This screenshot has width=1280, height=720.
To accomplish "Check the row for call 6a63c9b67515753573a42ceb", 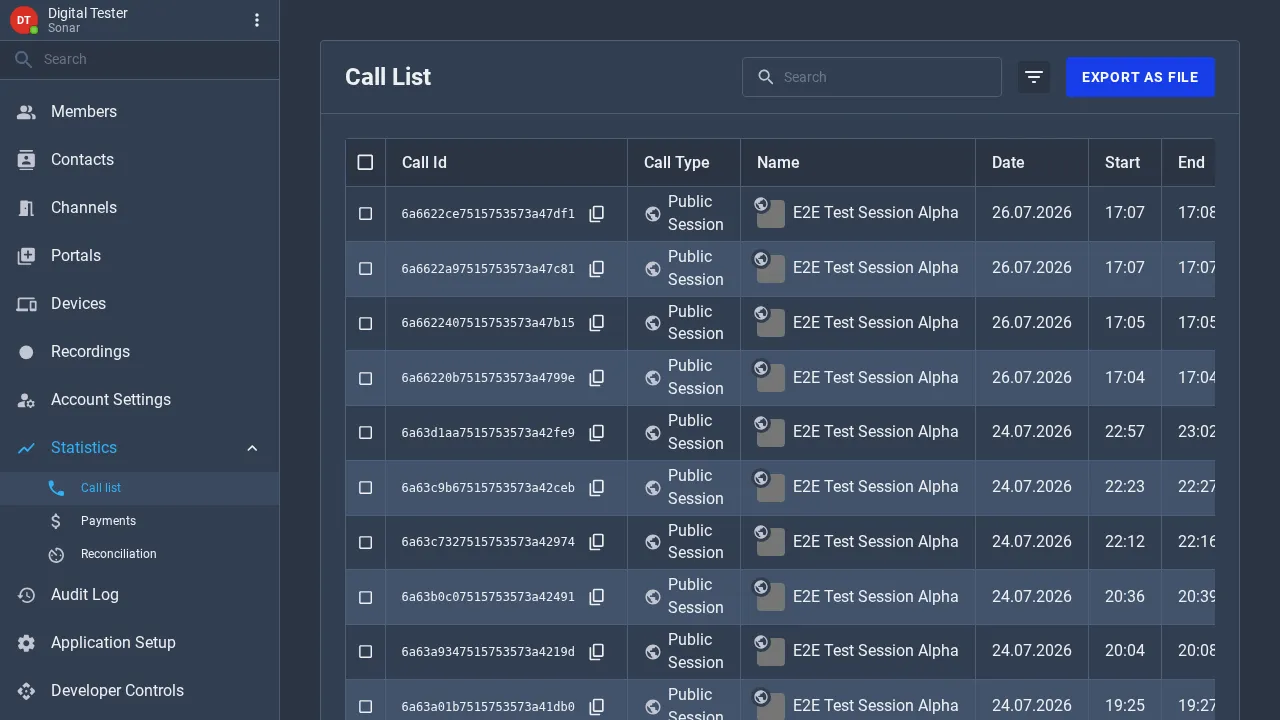I will [365, 488].
